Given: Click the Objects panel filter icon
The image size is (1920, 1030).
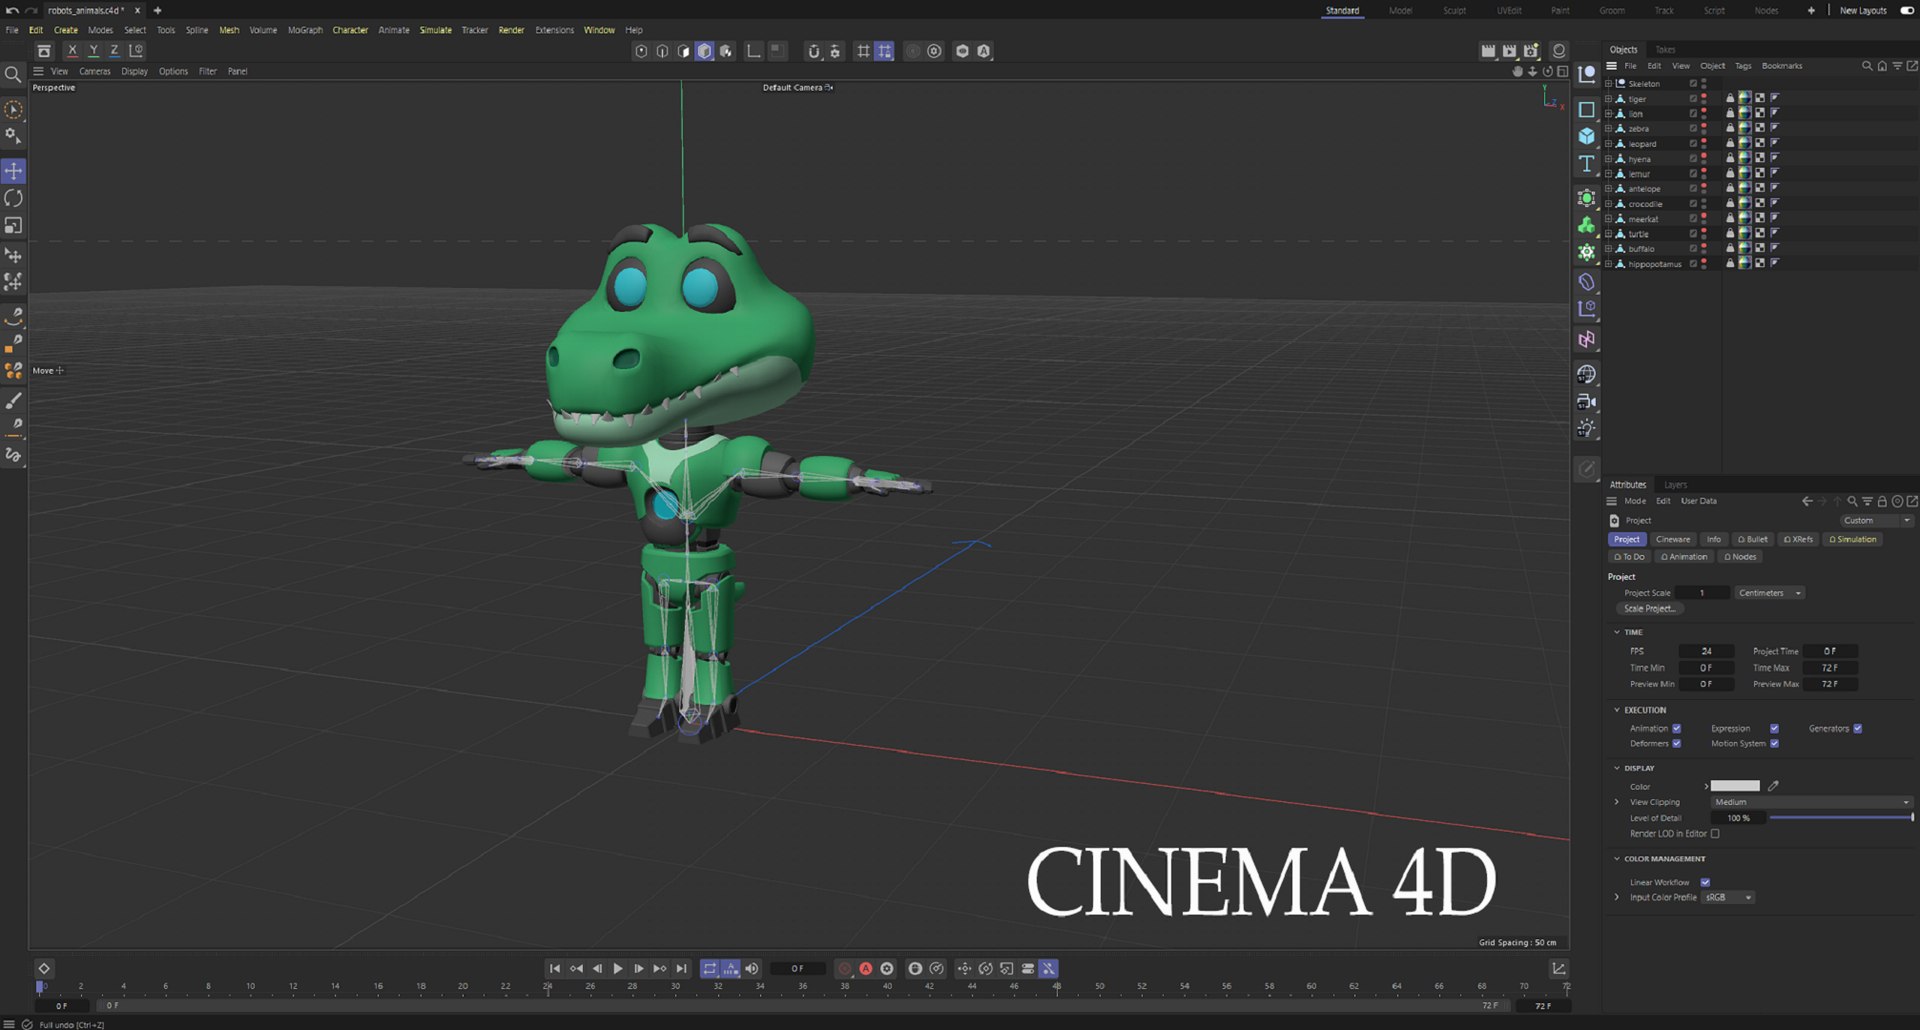Looking at the screenshot, I should (x=1897, y=66).
